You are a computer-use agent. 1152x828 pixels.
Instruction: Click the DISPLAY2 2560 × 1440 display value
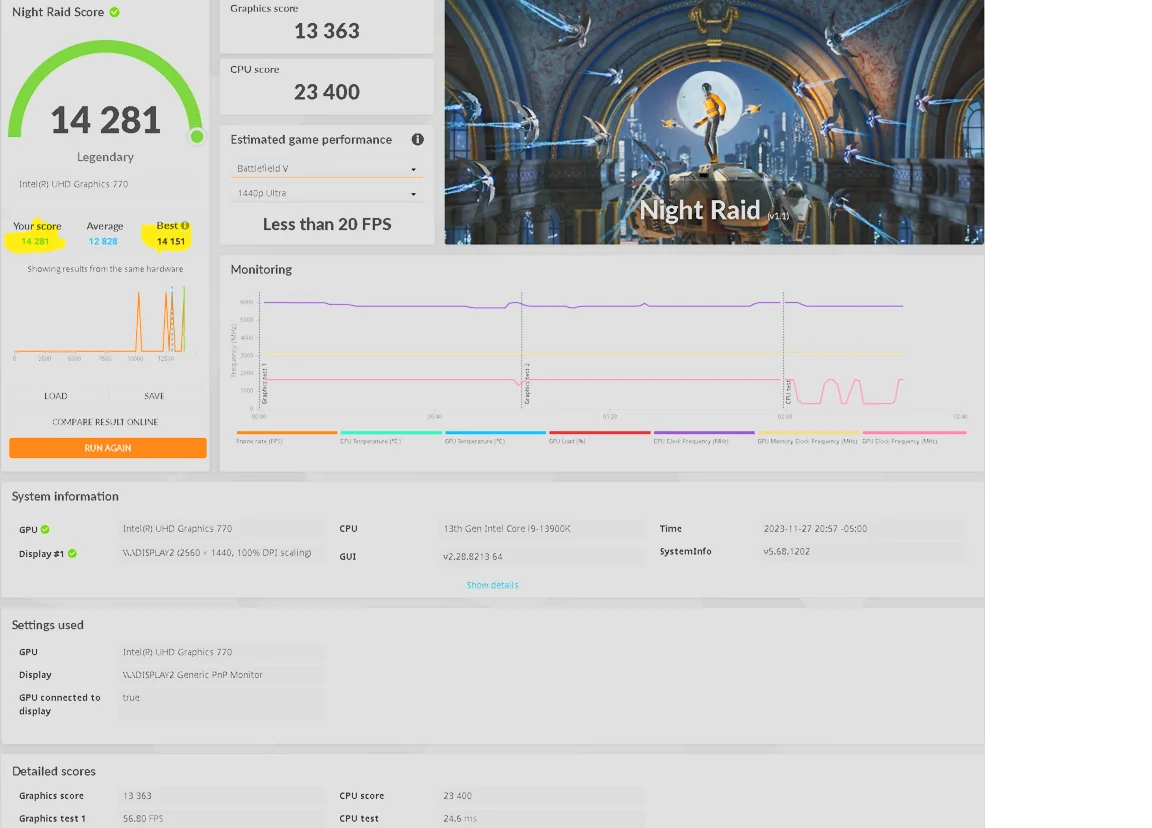pos(221,553)
